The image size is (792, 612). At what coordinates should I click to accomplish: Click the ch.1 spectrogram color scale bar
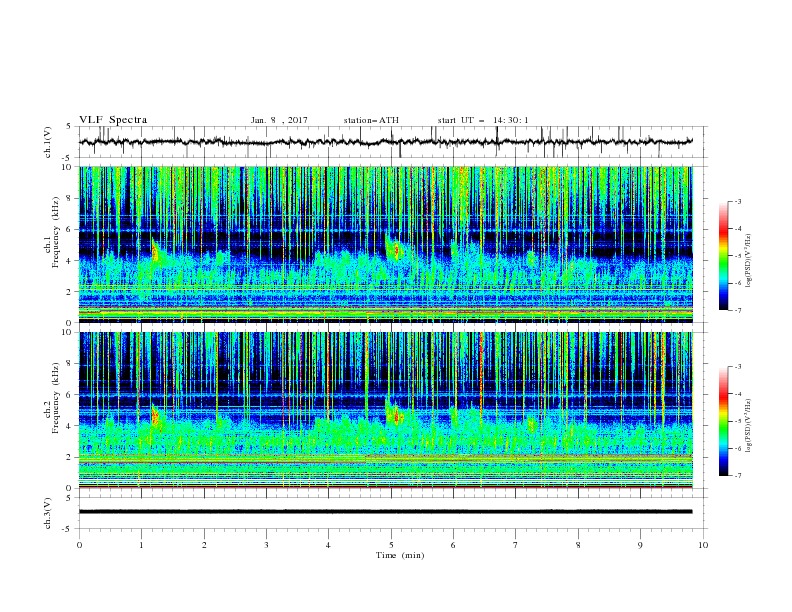[x=723, y=256]
